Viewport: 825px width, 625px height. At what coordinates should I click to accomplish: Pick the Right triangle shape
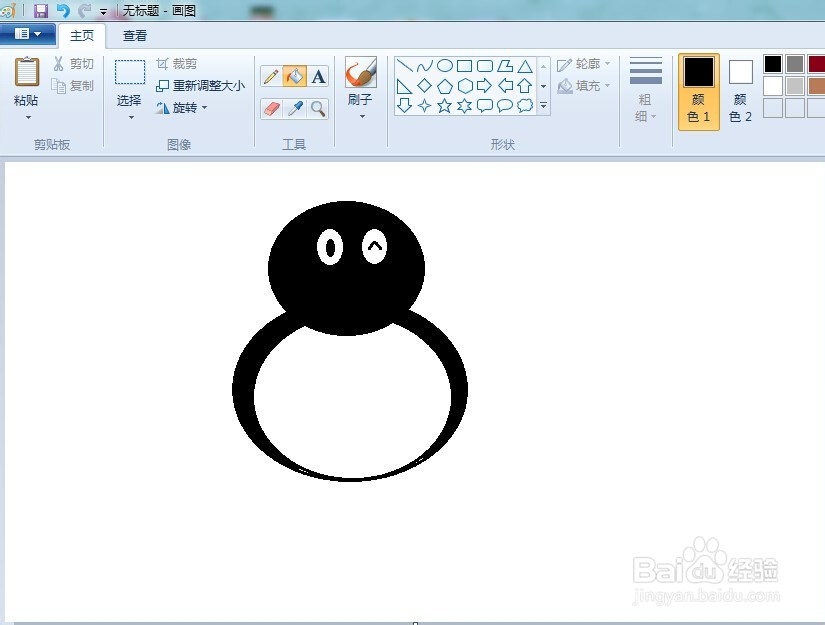404,86
